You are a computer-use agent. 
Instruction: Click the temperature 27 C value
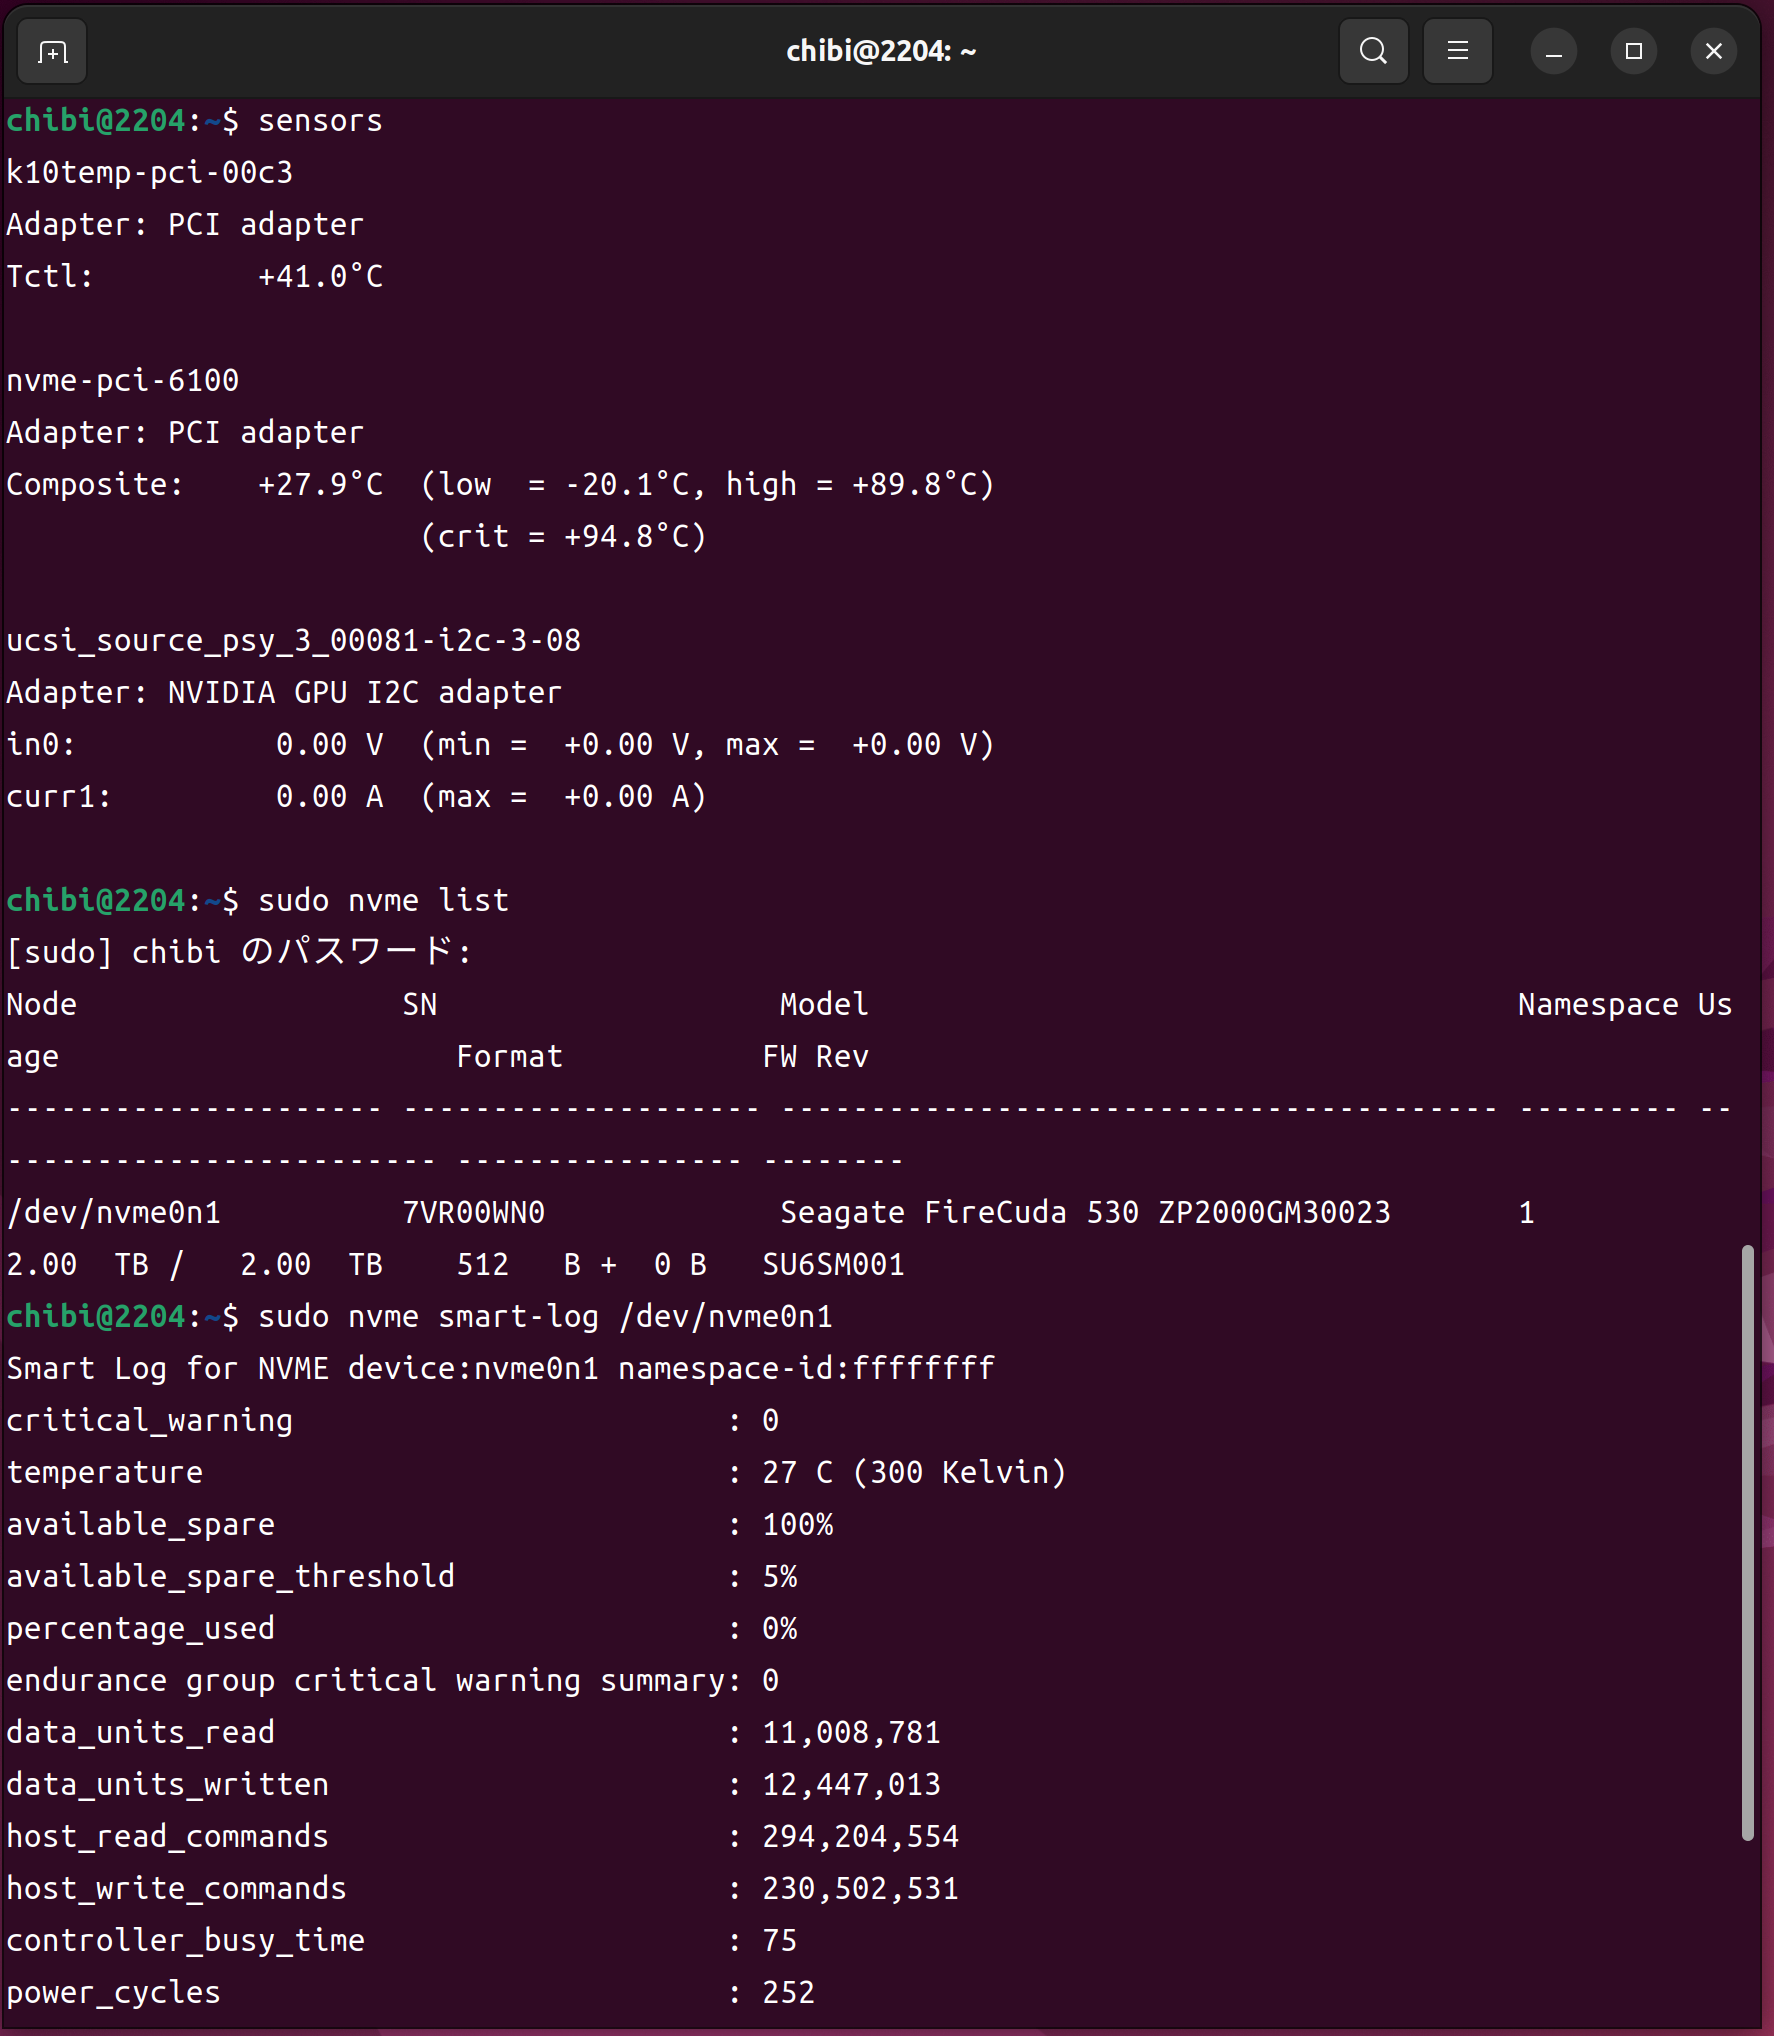pos(796,1473)
